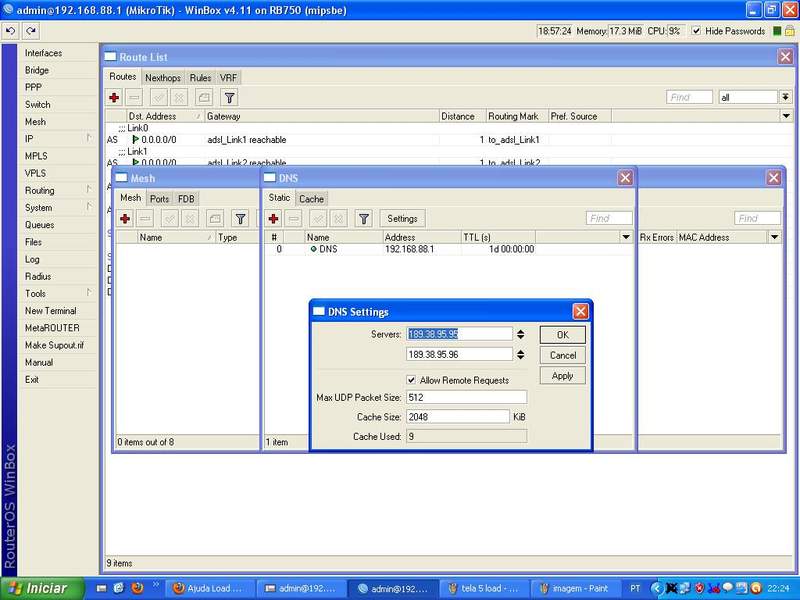Disable selected route with cross icon

[x=179, y=97]
